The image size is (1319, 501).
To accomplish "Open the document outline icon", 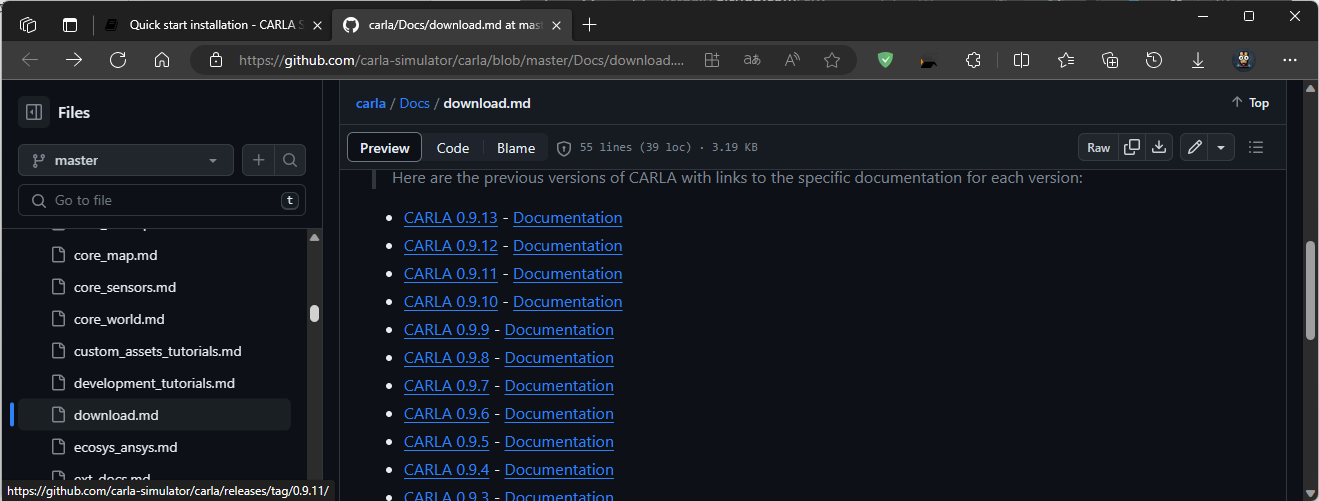I will click(1257, 148).
